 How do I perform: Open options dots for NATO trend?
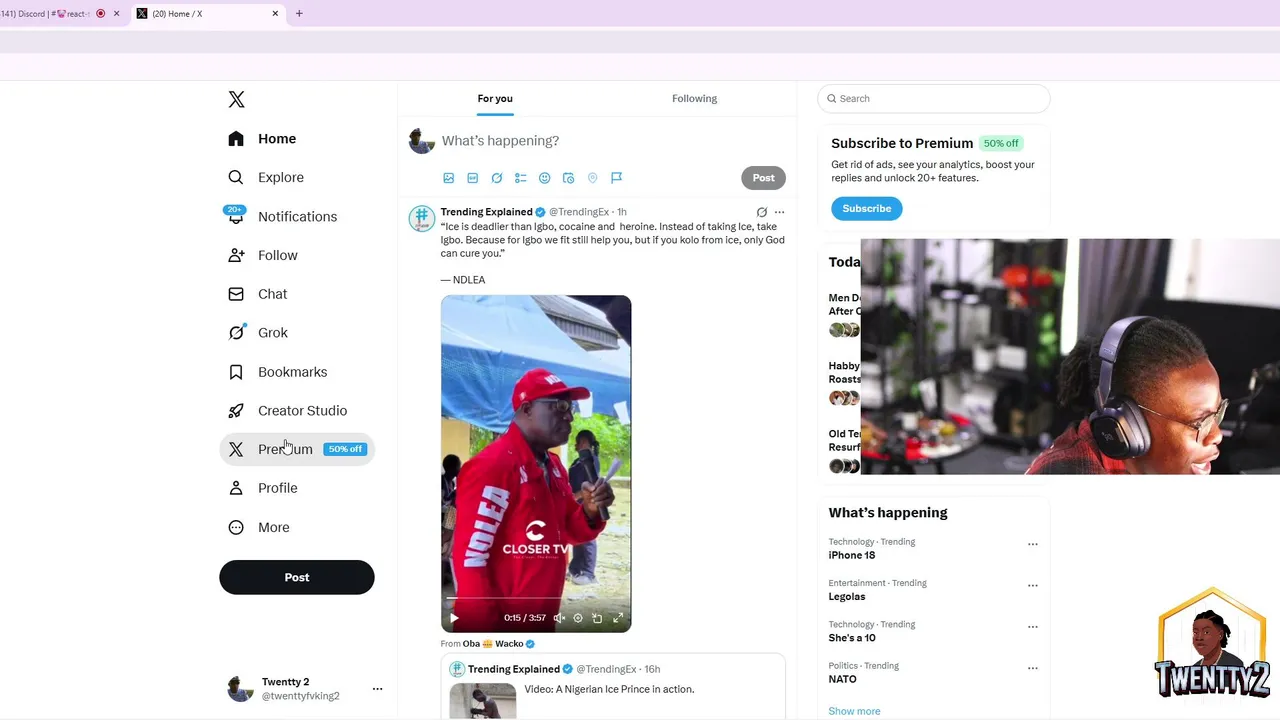[1033, 668]
